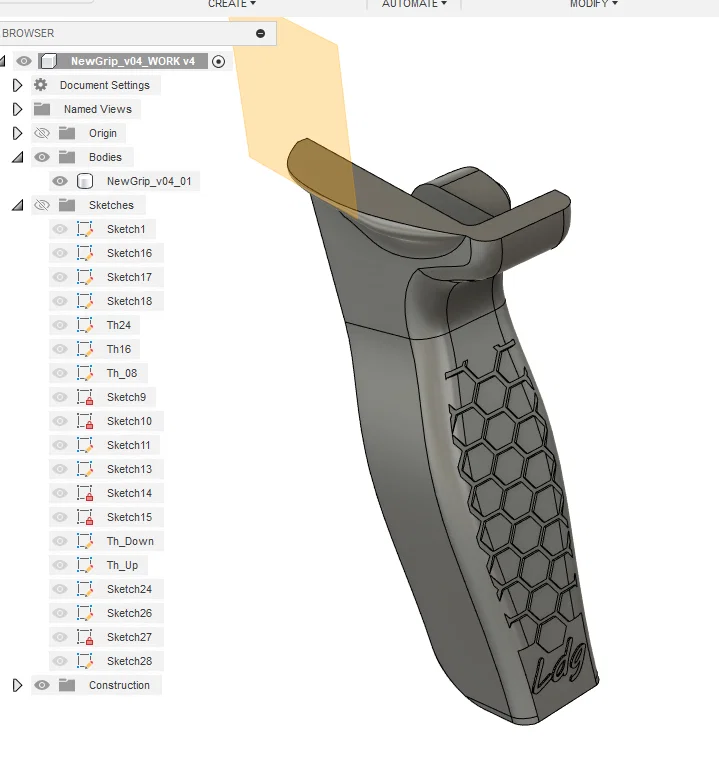Screen dimensions: 719x765
Task: Hide the Bodies folder
Action: [42, 157]
